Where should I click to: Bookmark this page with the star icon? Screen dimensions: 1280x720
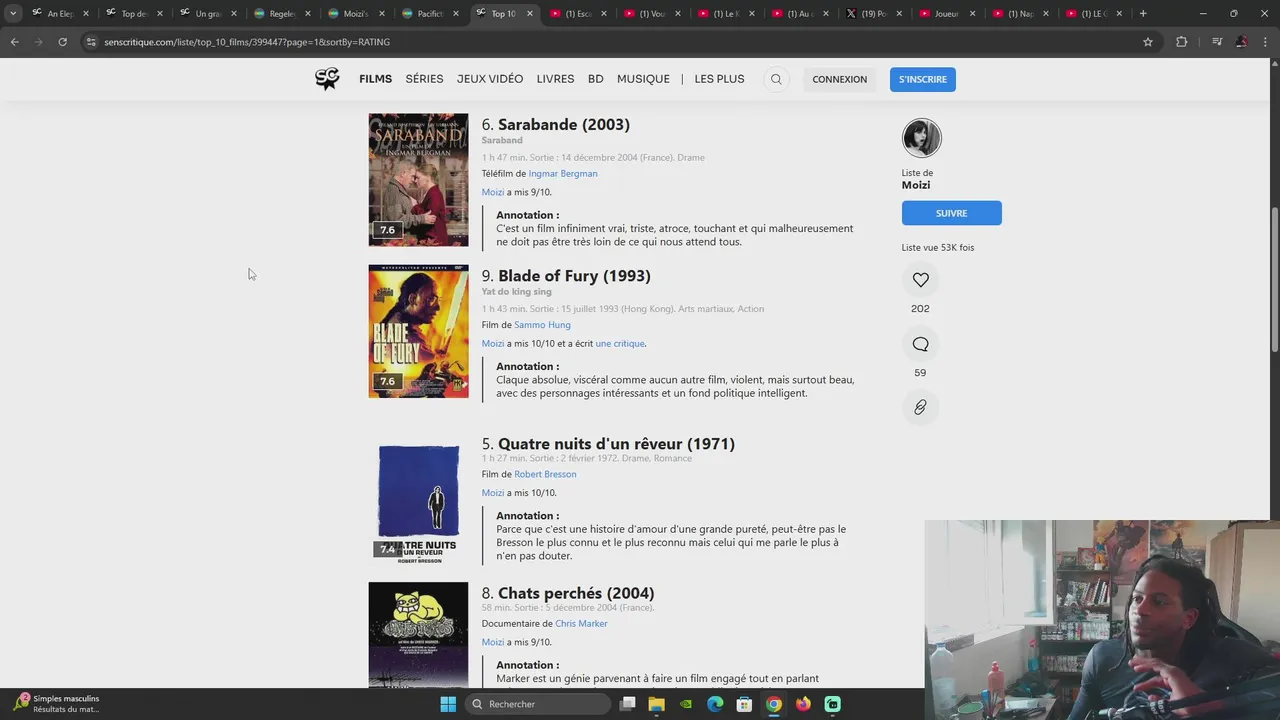1148,42
